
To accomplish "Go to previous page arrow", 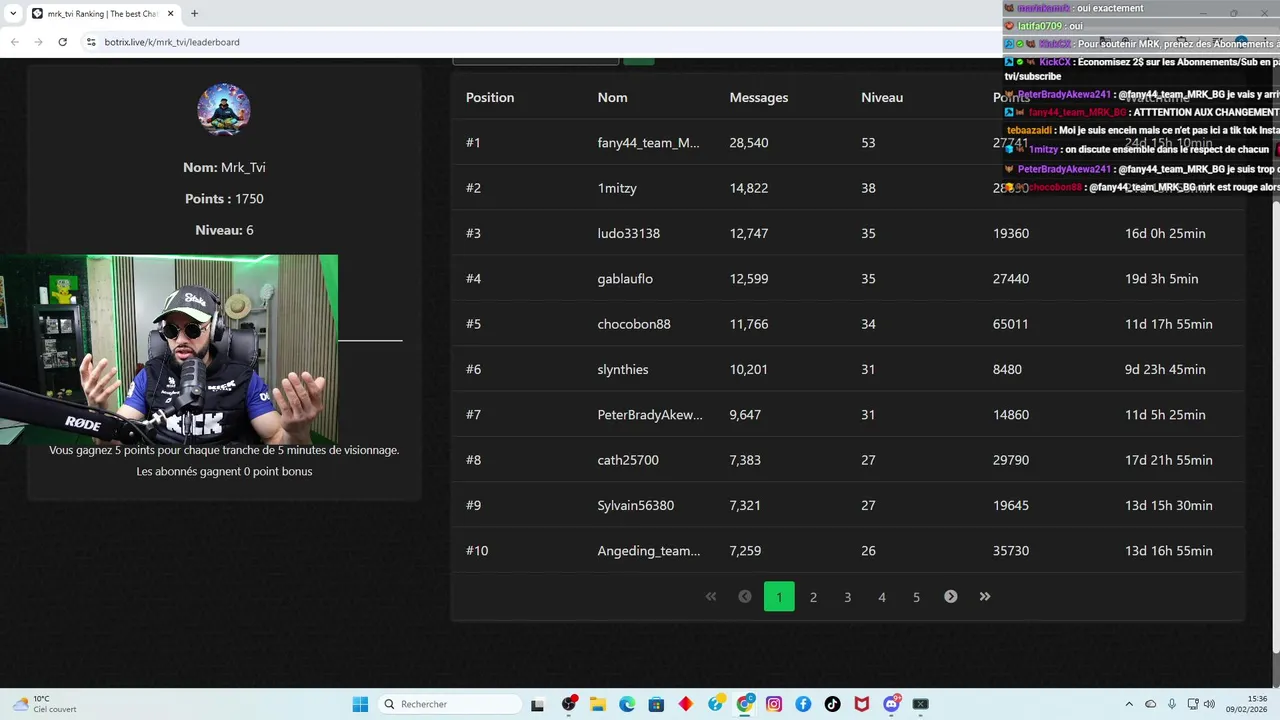I will tap(745, 597).
